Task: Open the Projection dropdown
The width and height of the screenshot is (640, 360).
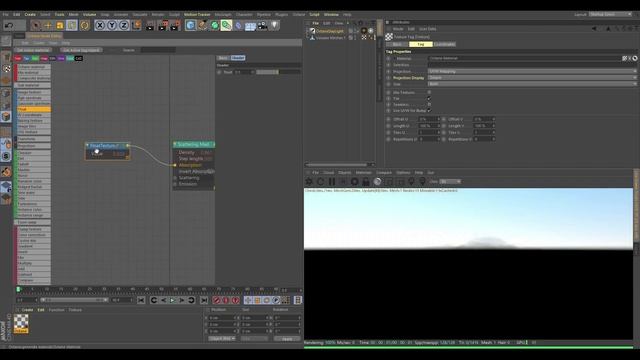Action: (x=532, y=71)
